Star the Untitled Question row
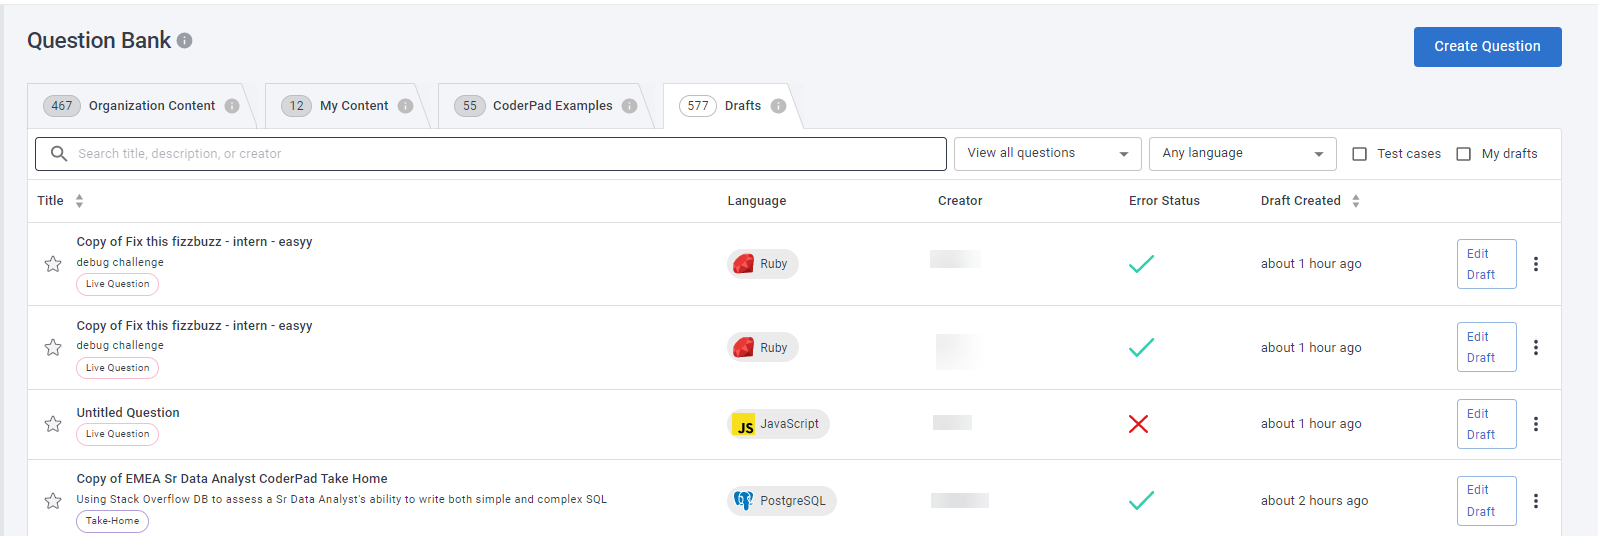The width and height of the screenshot is (1598, 536). coord(53,424)
